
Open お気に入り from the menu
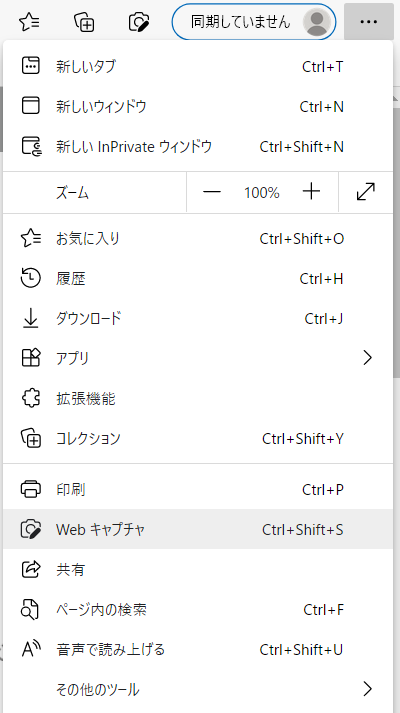(198, 238)
